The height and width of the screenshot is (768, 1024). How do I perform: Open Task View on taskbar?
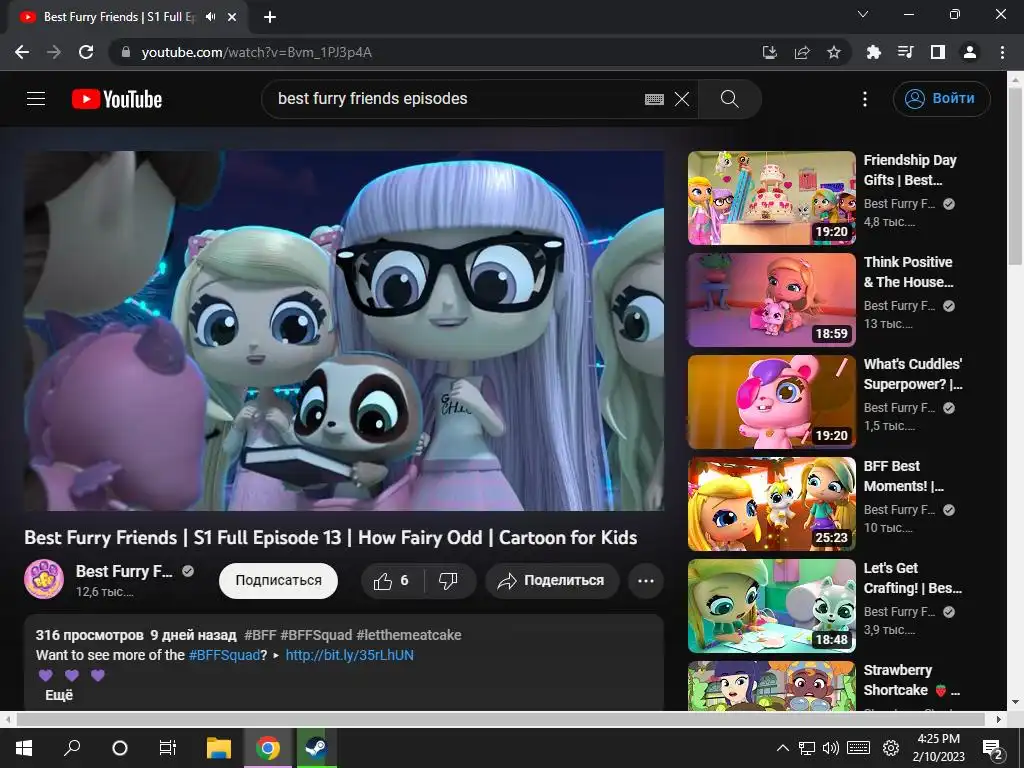click(x=168, y=748)
